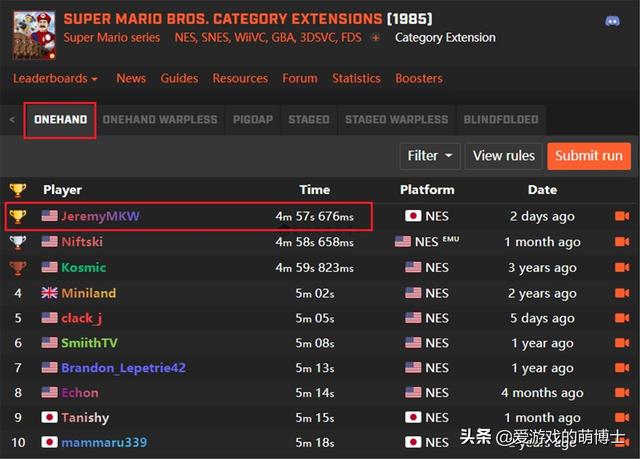
Task: Expand the Leaderboards dropdown
Action: point(55,78)
